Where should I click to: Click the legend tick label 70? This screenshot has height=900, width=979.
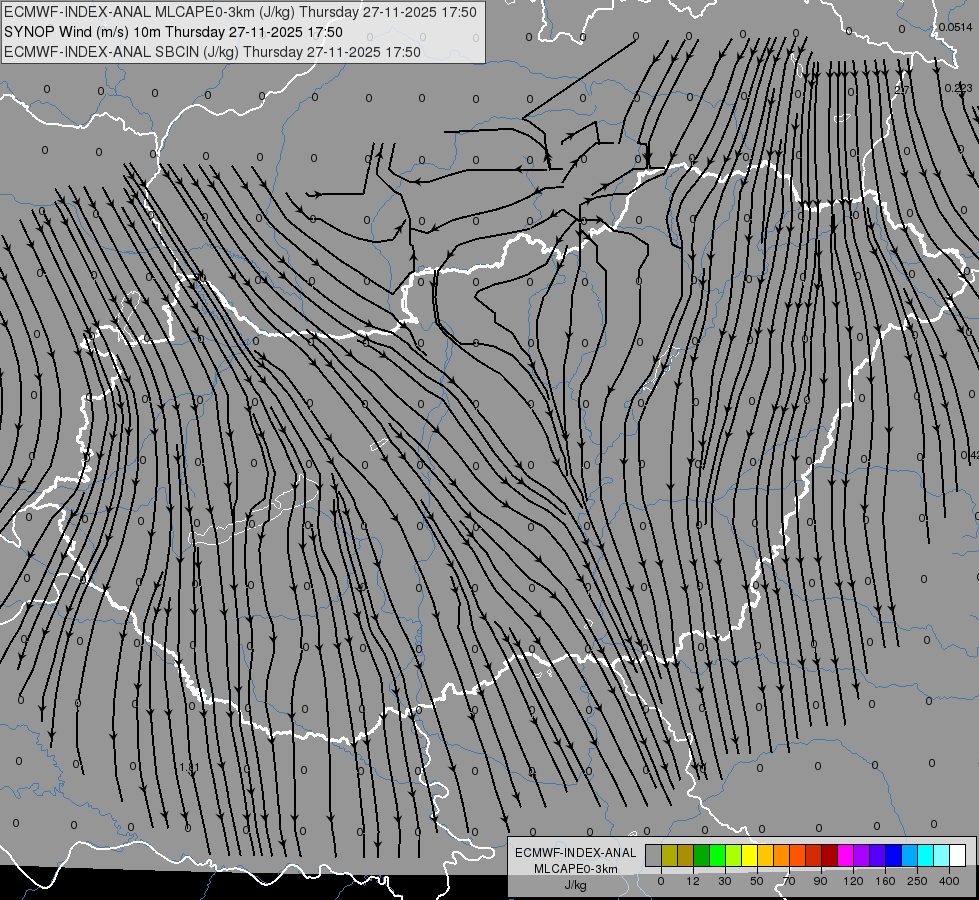click(789, 881)
